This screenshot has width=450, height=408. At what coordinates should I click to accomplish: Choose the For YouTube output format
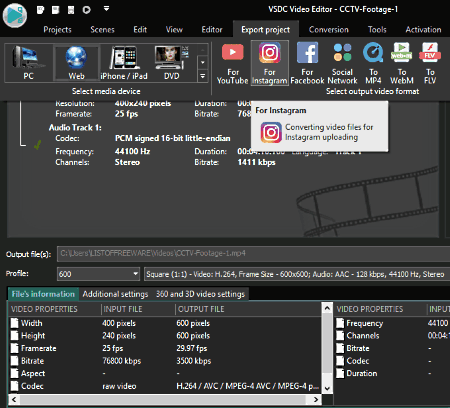(x=232, y=63)
